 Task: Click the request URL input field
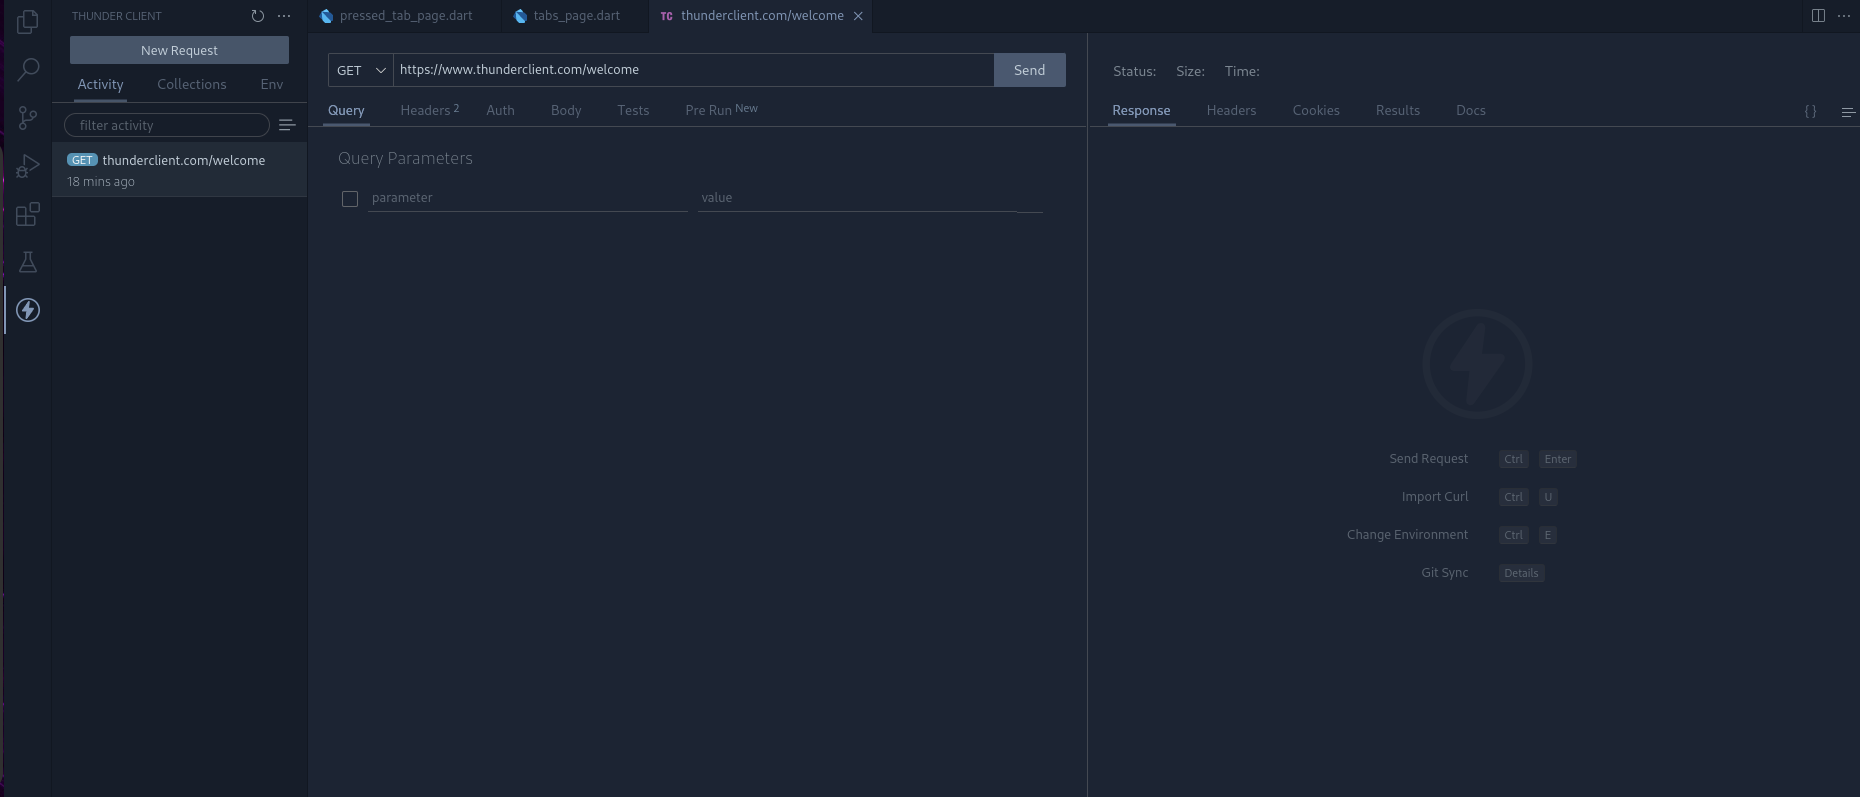693,70
